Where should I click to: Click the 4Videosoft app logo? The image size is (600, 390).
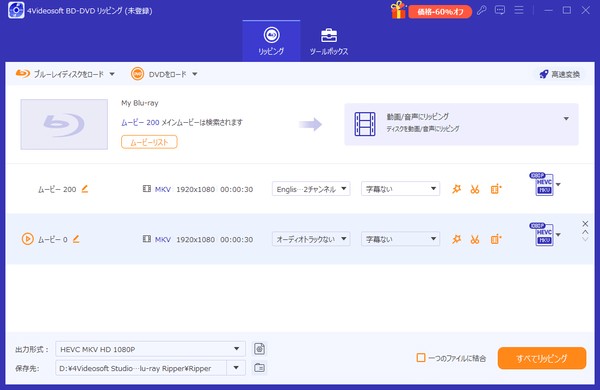[x=16, y=10]
